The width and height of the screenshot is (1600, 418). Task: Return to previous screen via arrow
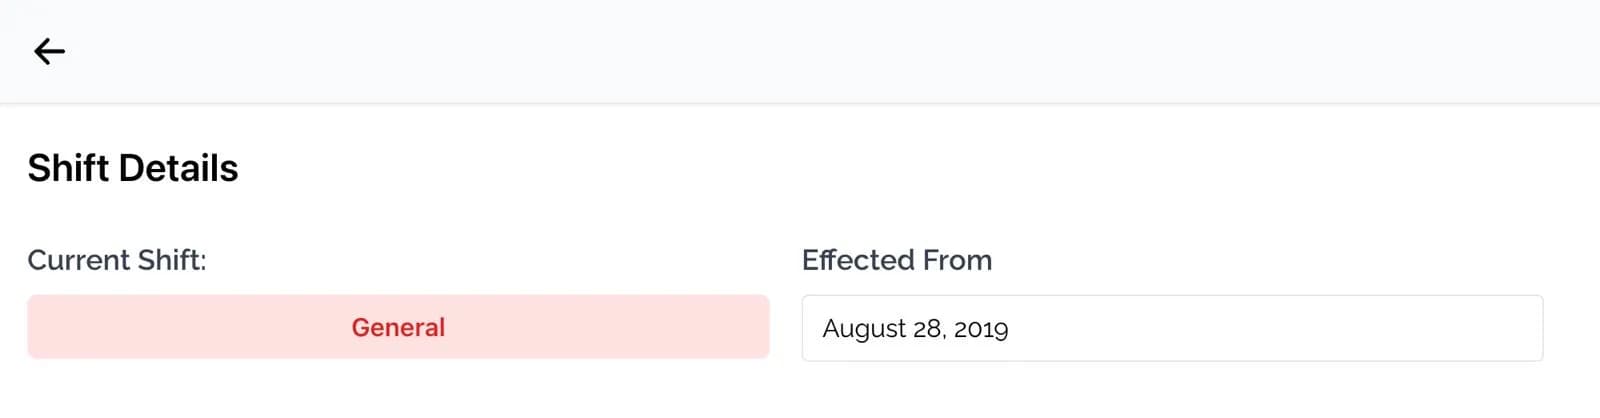[x=49, y=51]
